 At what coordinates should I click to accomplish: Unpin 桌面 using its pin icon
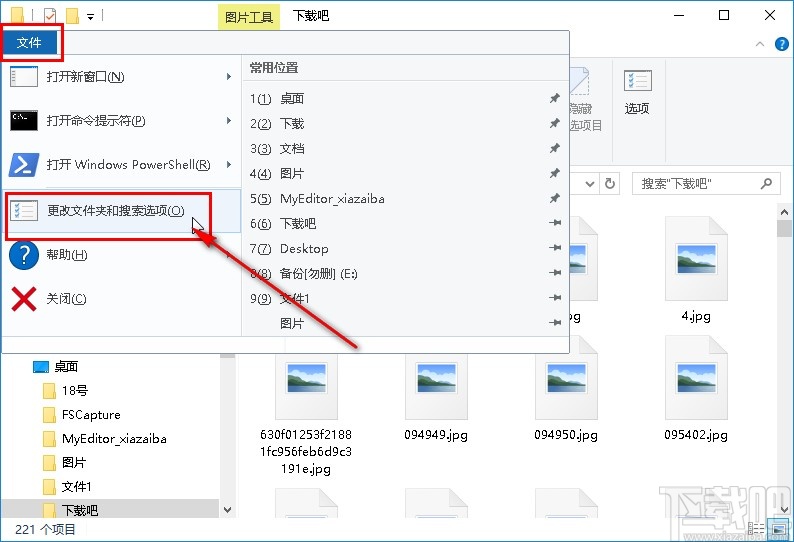coord(555,98)
